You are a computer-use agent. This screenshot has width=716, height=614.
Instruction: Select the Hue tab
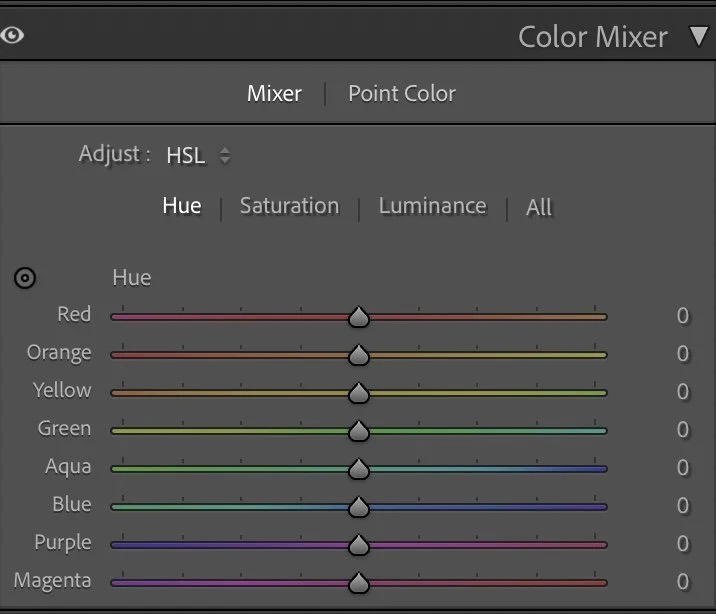coord(182,206)
